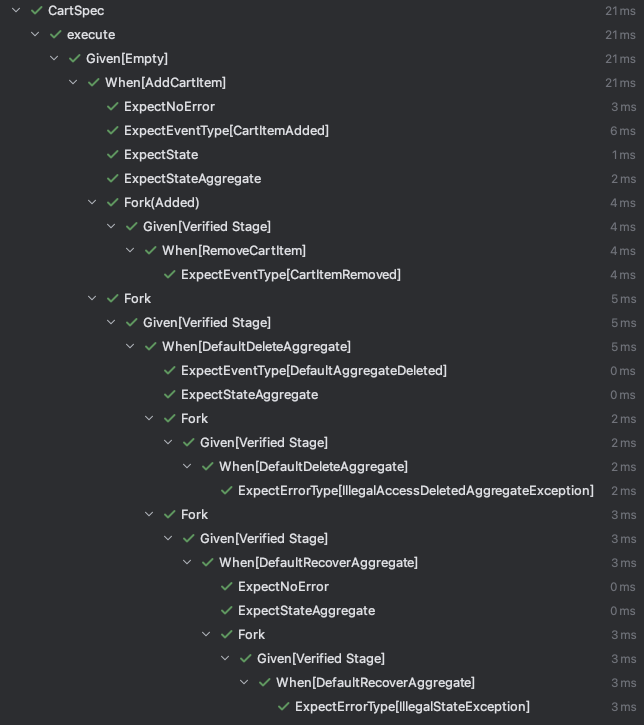This screenshot has height=725, width=644.
Task: Click the 6 ms duration of CartItemAdded
Action: click(623, 131)
